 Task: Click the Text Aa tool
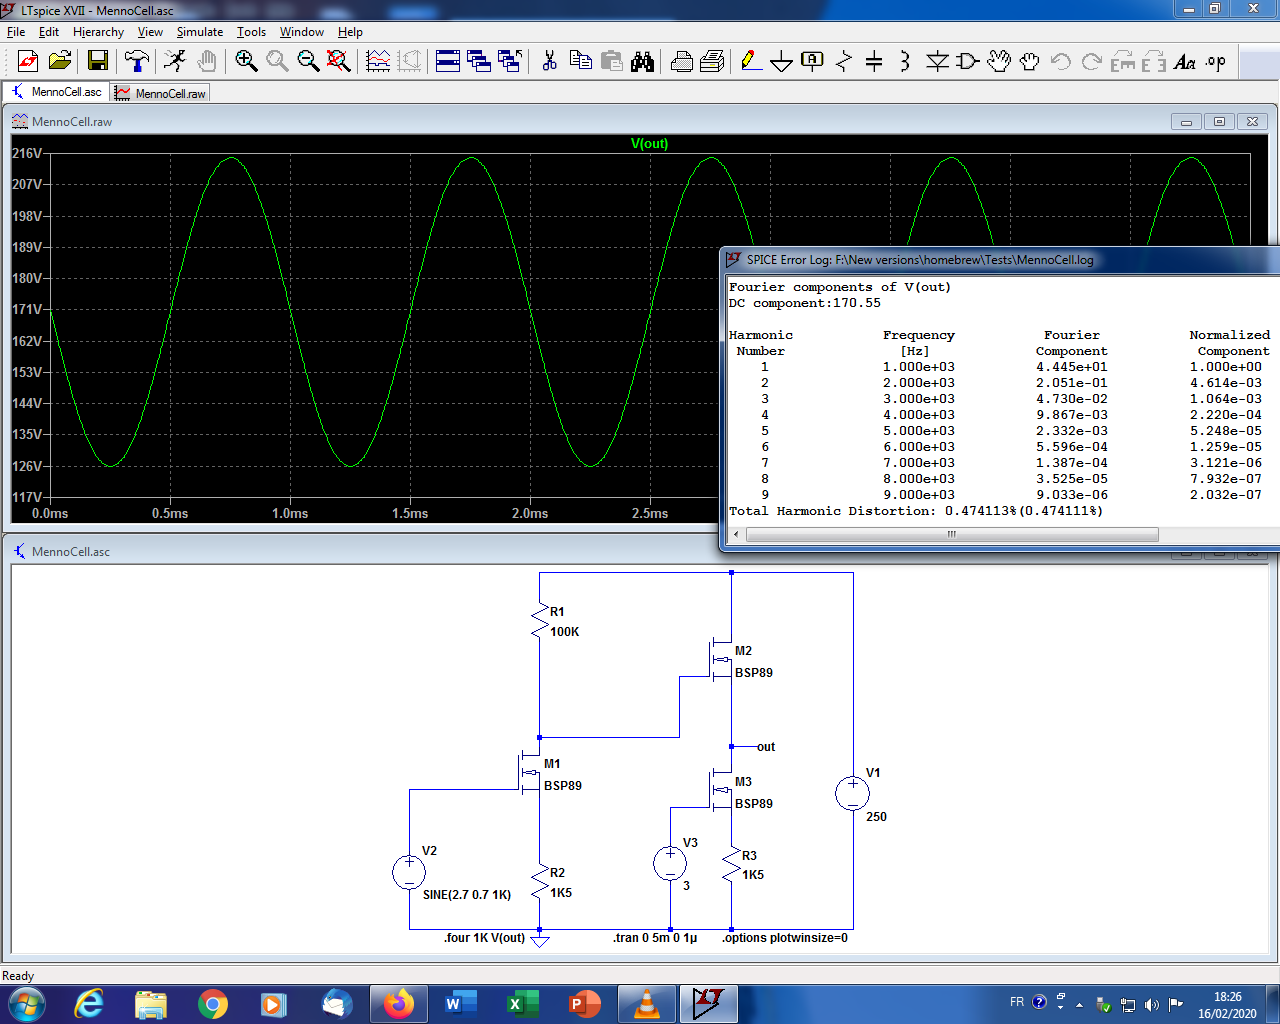click(x=1185, y=62)
